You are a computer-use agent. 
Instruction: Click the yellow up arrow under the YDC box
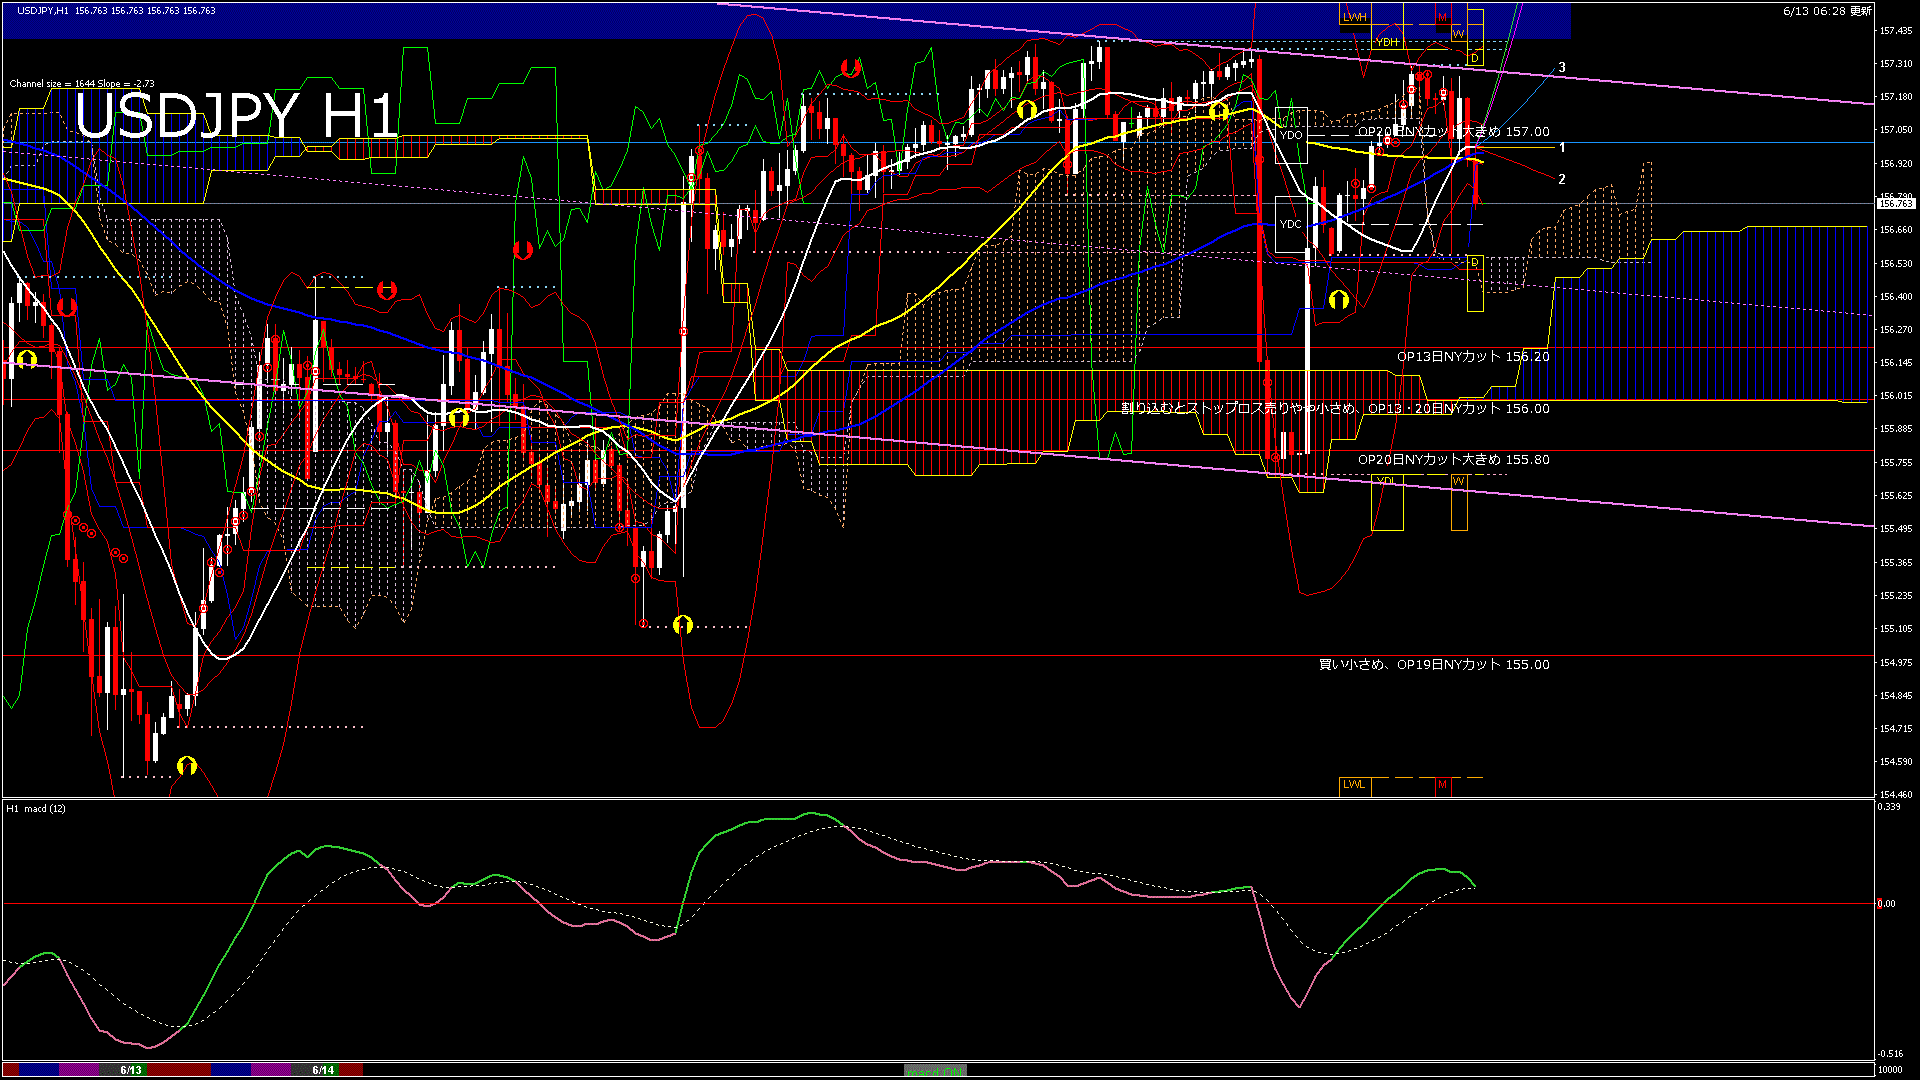1339,299
